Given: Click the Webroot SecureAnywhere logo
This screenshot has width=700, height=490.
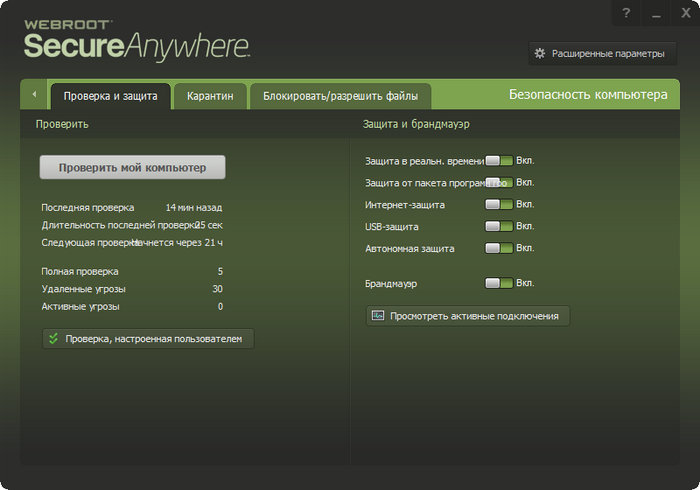Looking at the screenshot, I should coord(137,40).
